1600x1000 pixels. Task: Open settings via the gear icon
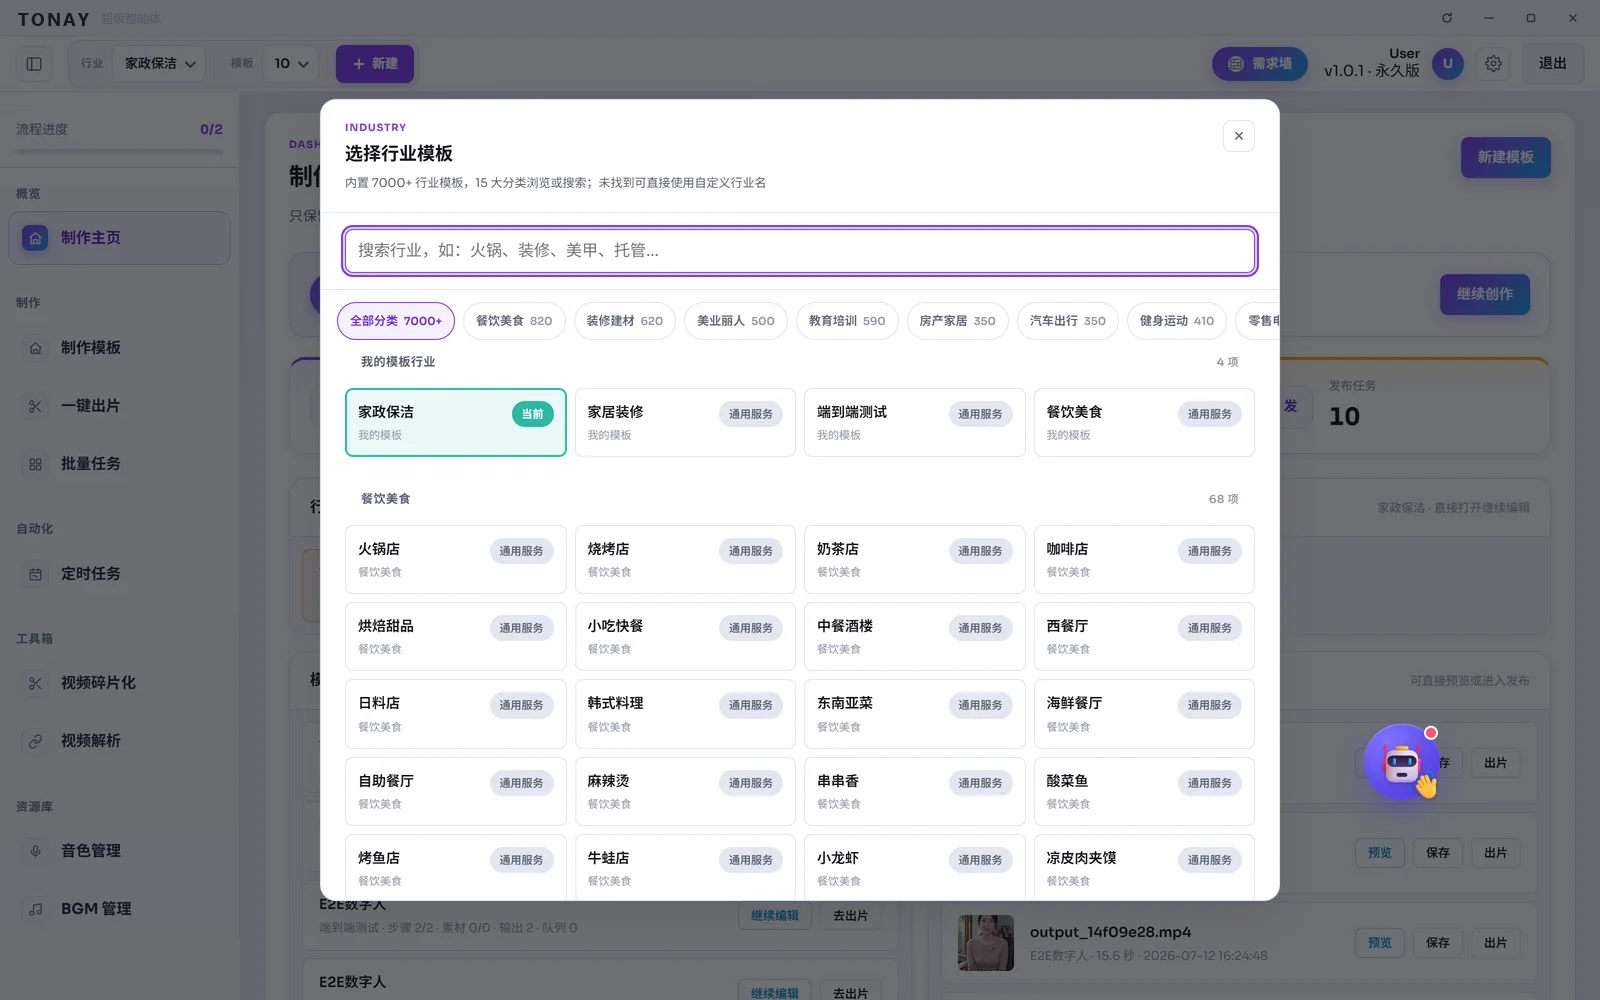pos(1493,64)
